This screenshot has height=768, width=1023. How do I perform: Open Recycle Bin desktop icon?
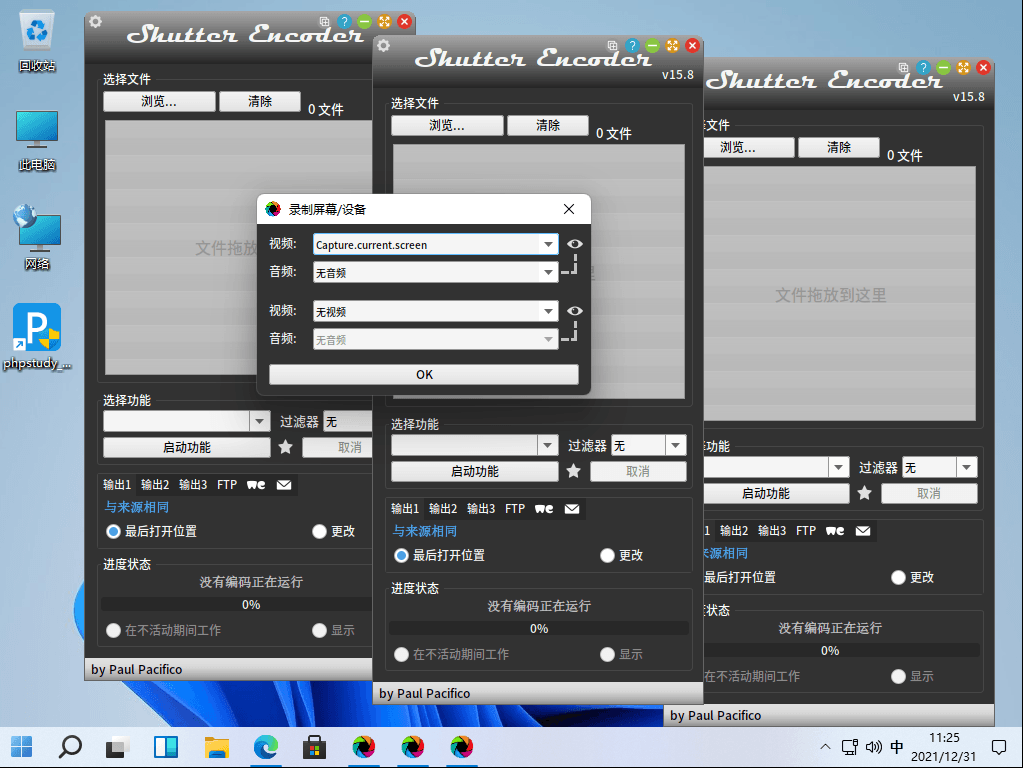pyautogui.click(x=37, y=40)
